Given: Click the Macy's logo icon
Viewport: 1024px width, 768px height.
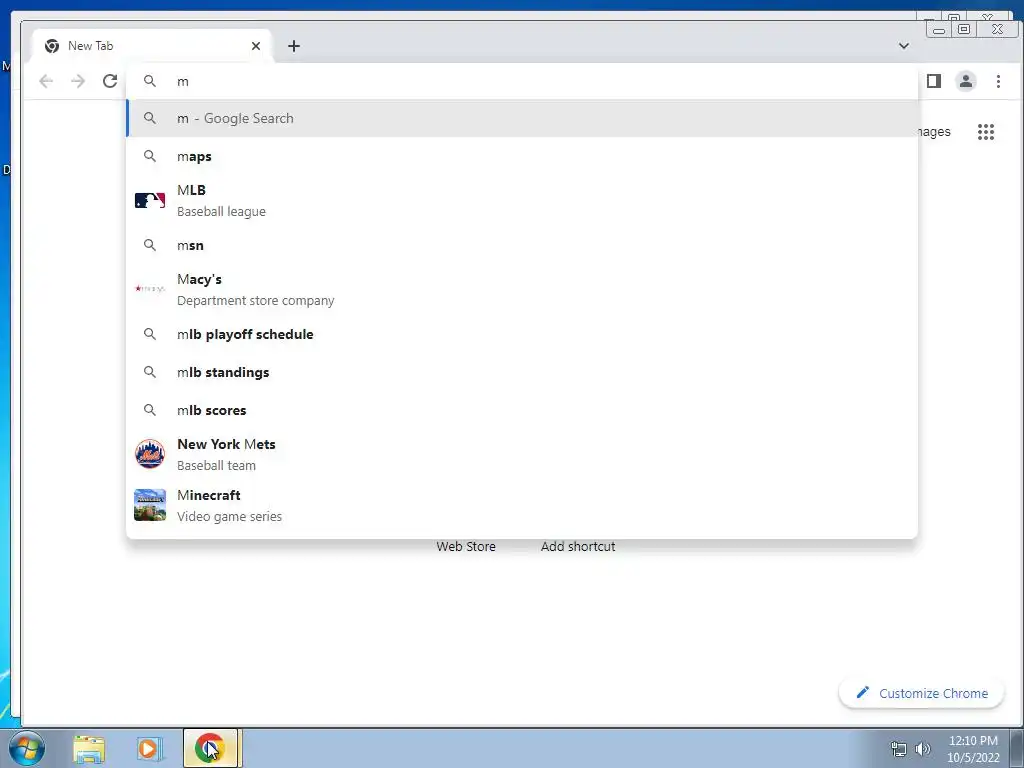Looking at the screenshot, I should point(150,288).
